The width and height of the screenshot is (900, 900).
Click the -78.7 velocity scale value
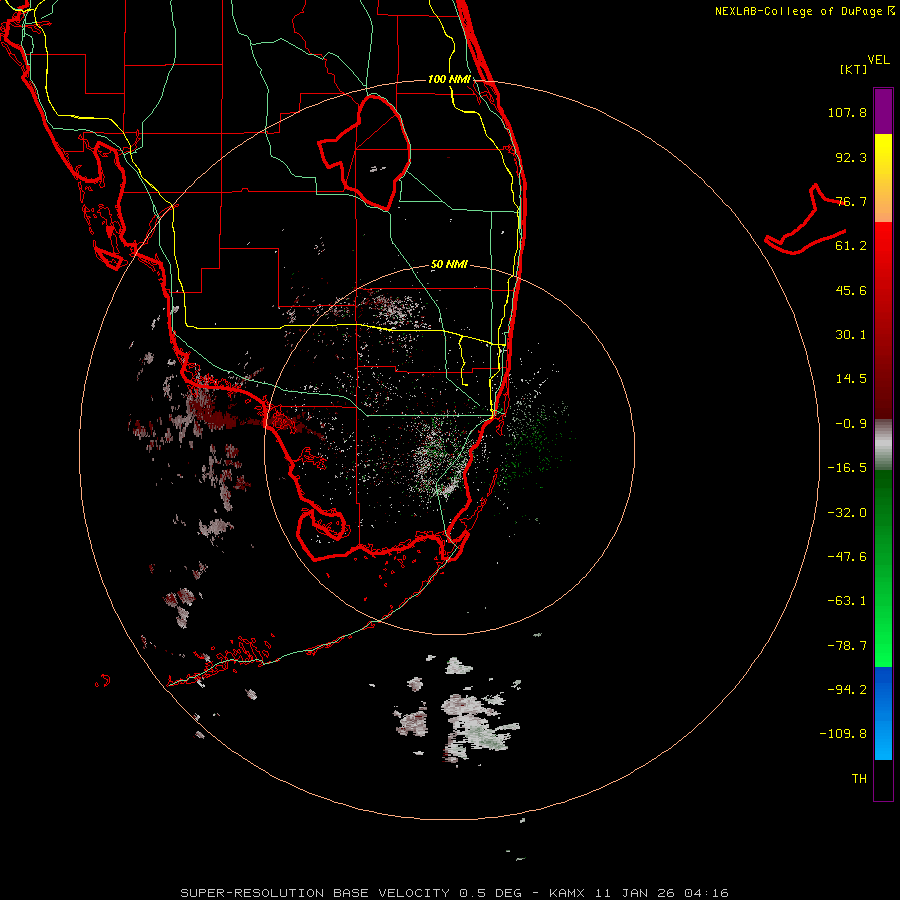point(847,646)
